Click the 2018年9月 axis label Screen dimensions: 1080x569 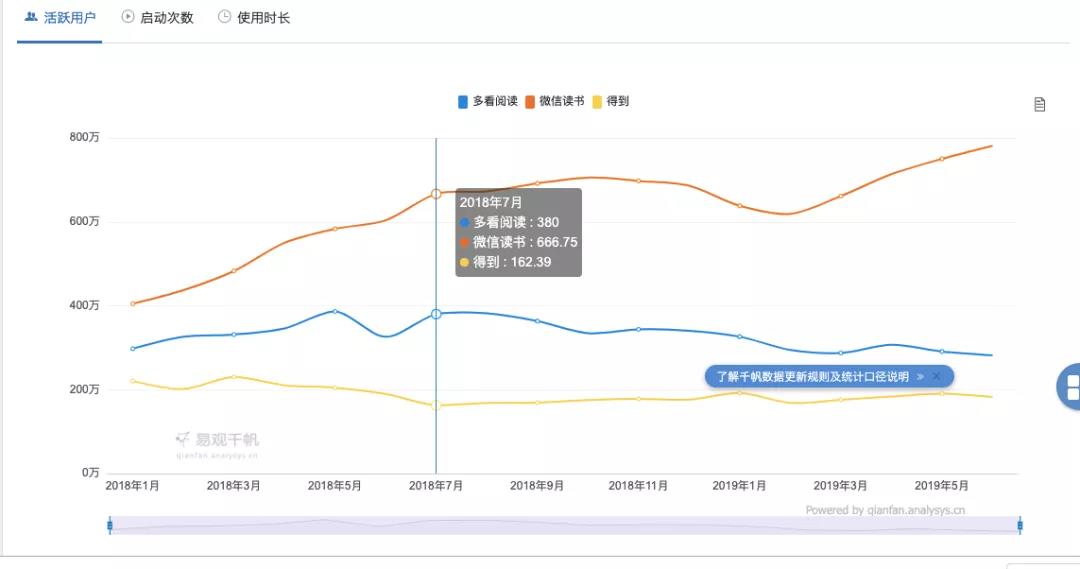point(537,486)
